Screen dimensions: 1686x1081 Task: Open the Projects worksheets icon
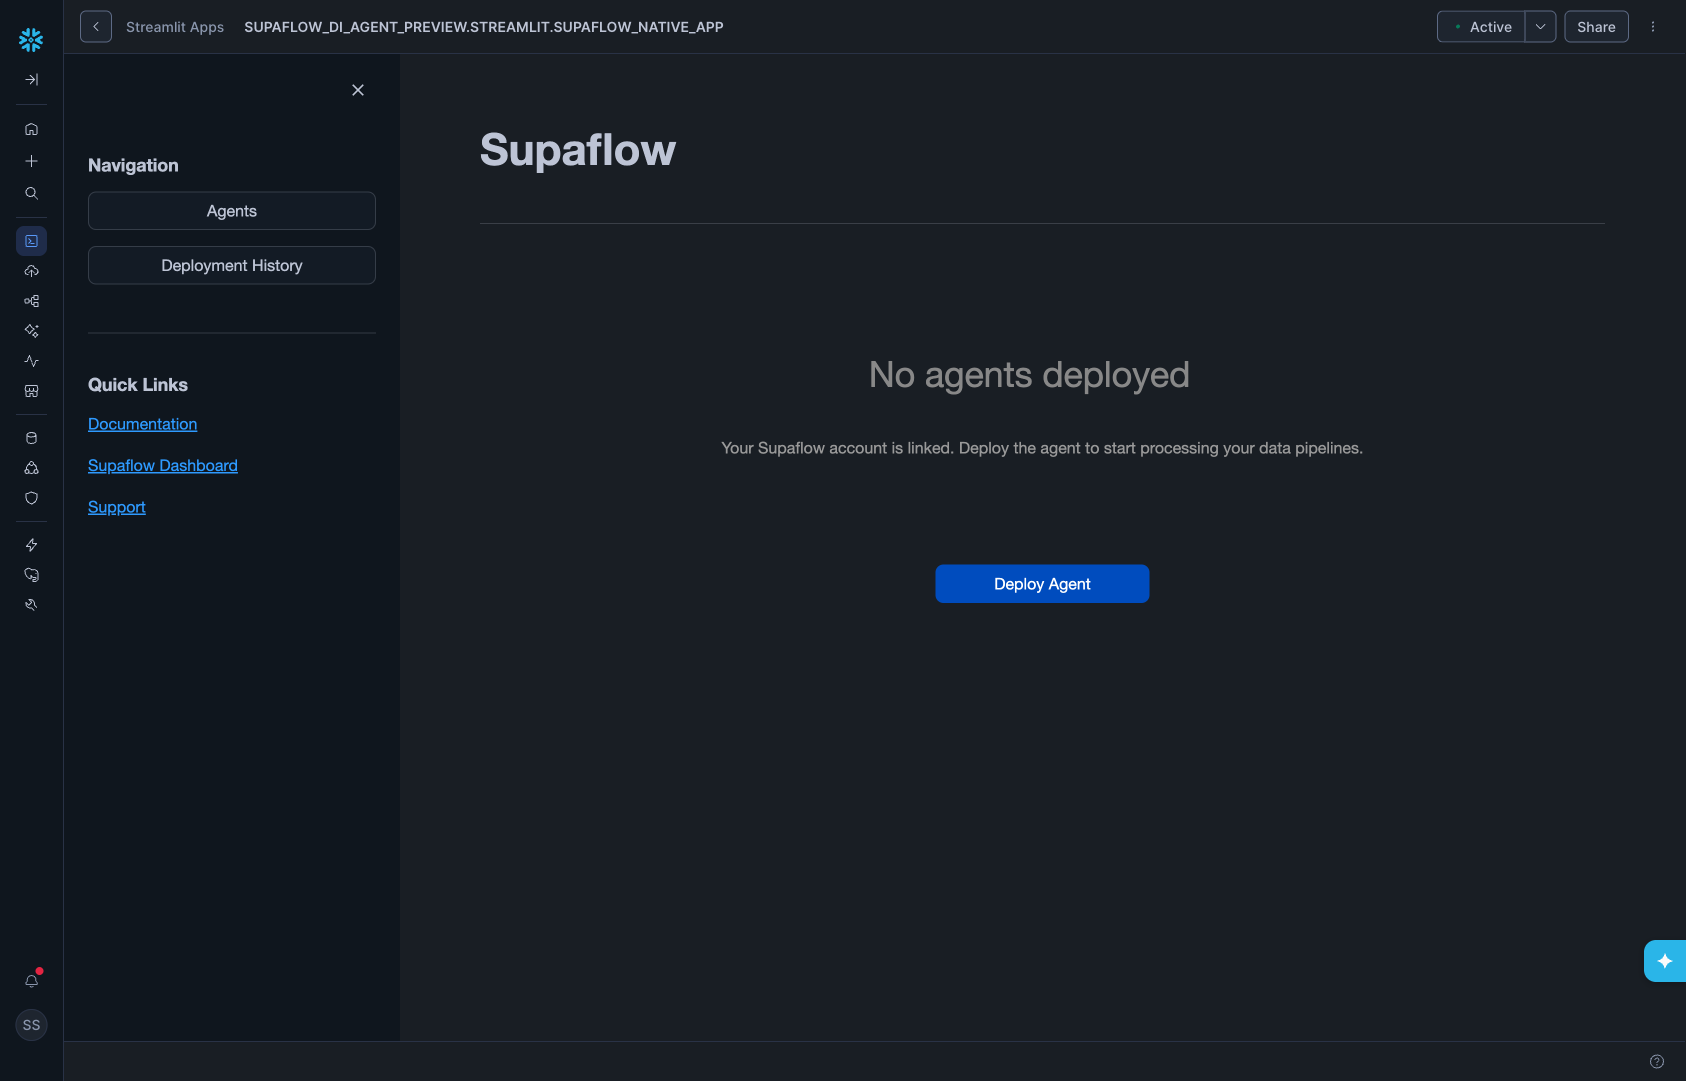tap(31, 240)
